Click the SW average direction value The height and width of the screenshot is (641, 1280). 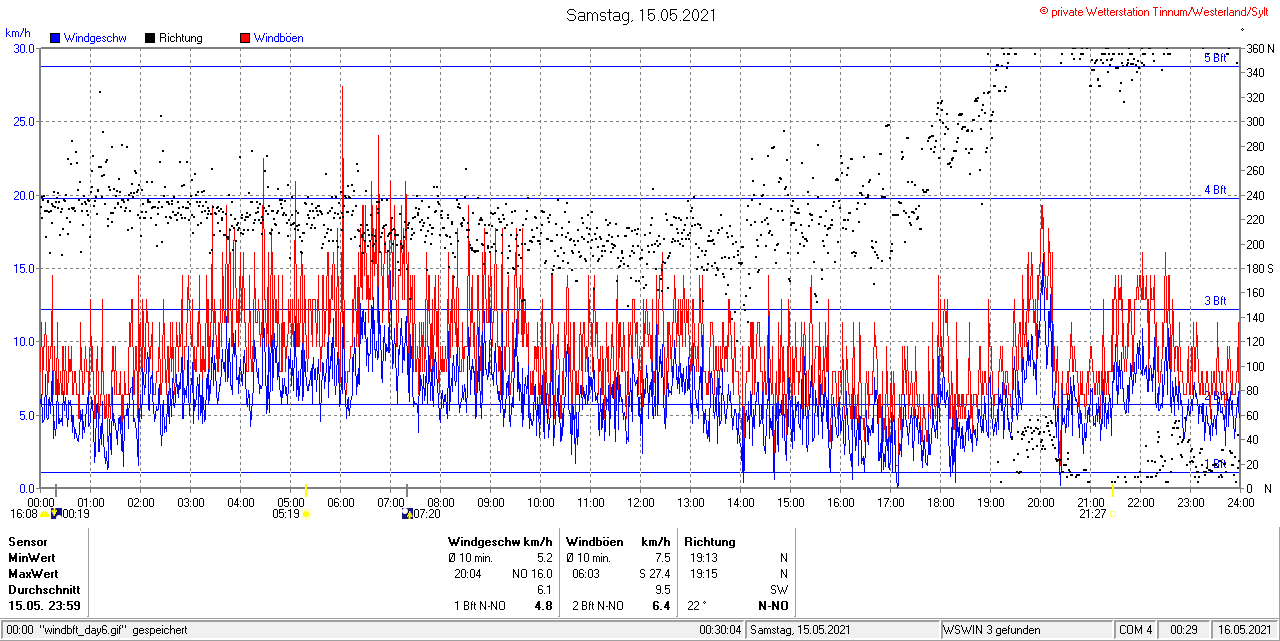(x=779, y=590)
